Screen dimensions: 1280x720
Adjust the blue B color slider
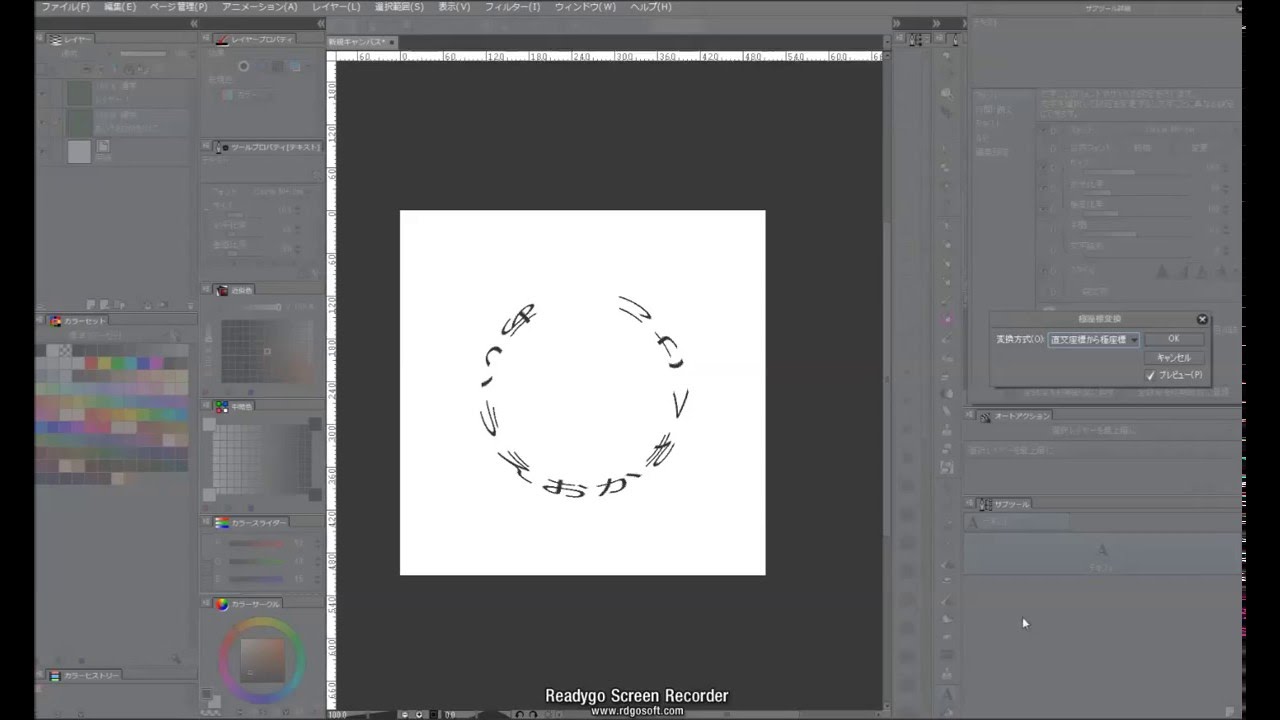coord(256,578)
